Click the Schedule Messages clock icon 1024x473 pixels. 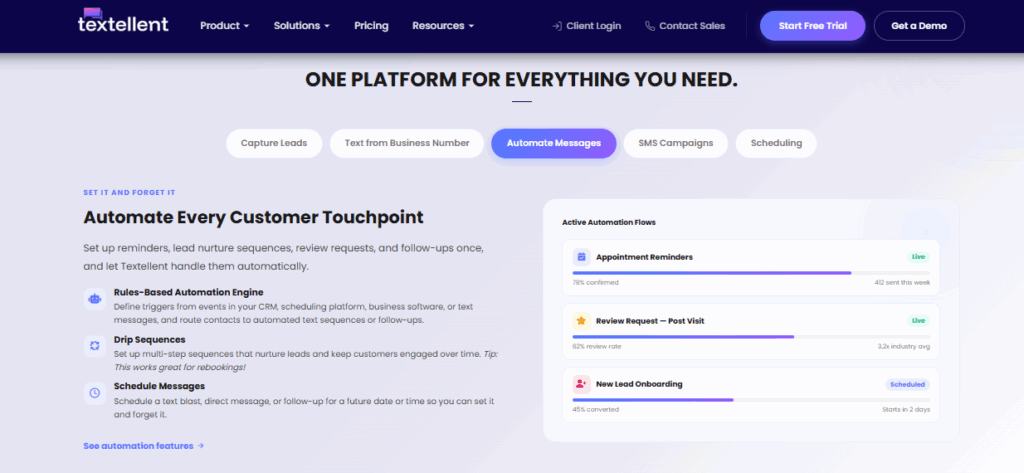pos(94,392)
